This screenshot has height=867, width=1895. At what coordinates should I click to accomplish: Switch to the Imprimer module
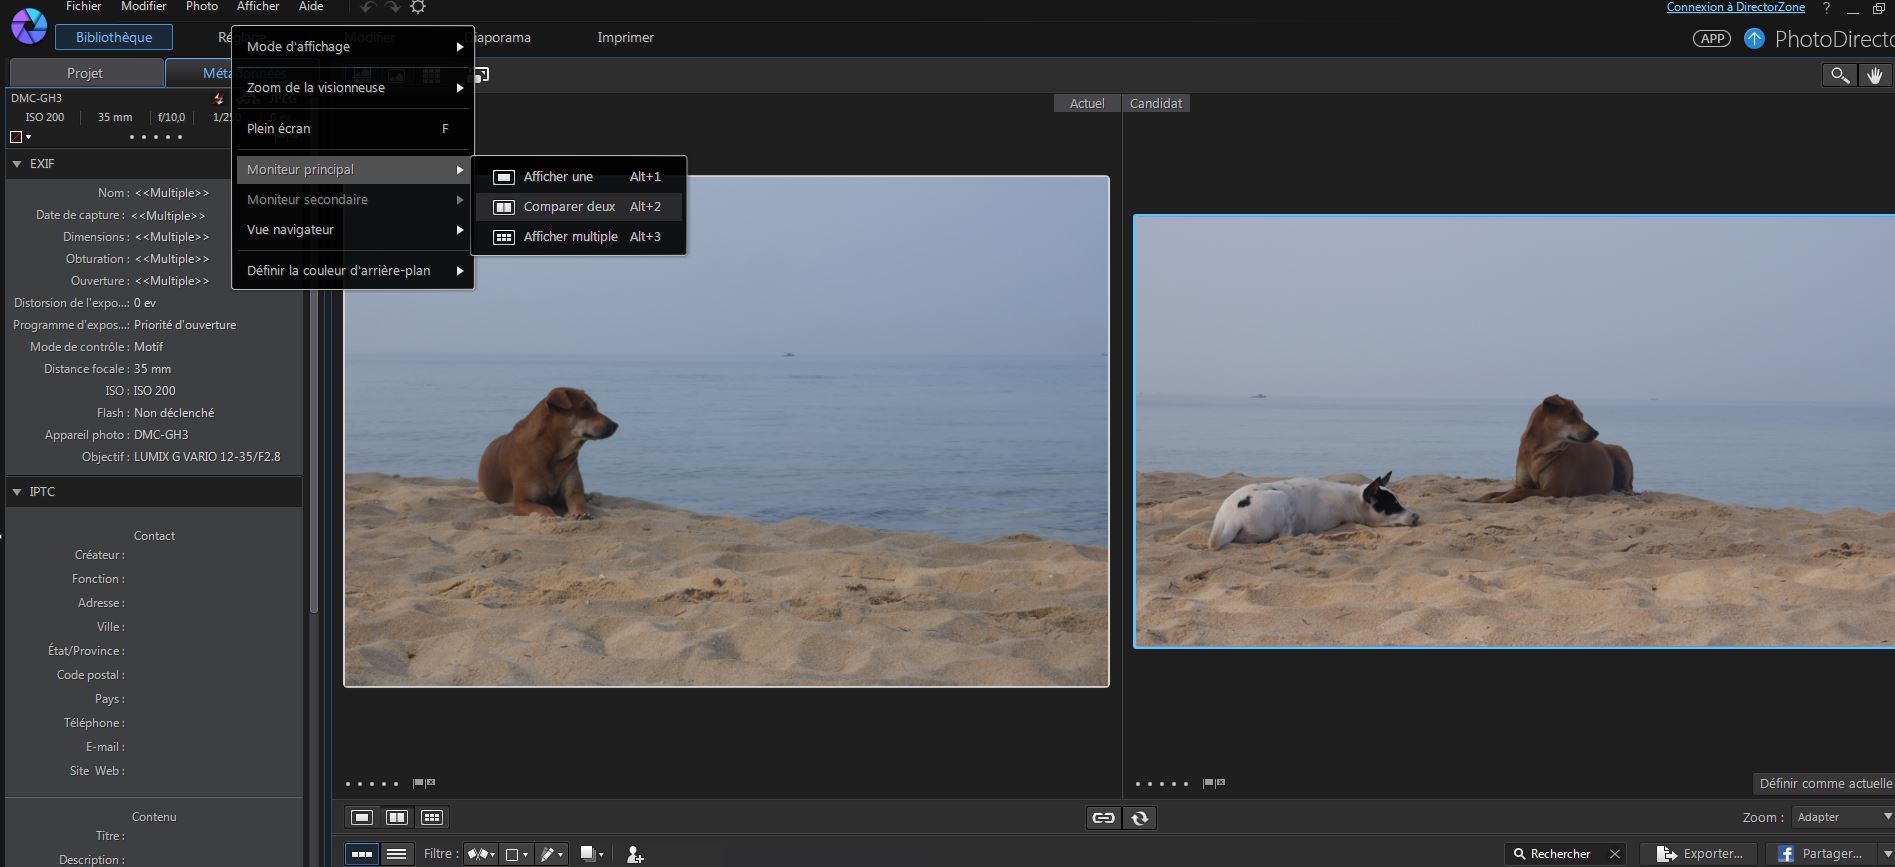pos(625,38)
